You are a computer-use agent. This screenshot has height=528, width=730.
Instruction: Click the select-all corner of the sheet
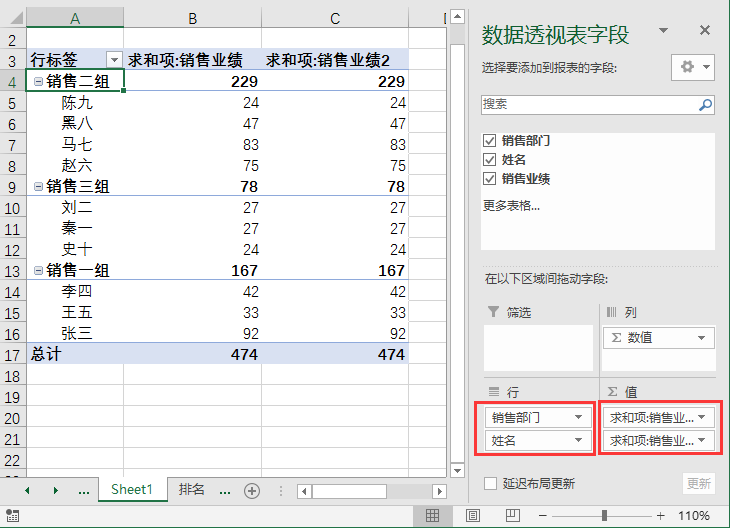(x=14, y=18)
